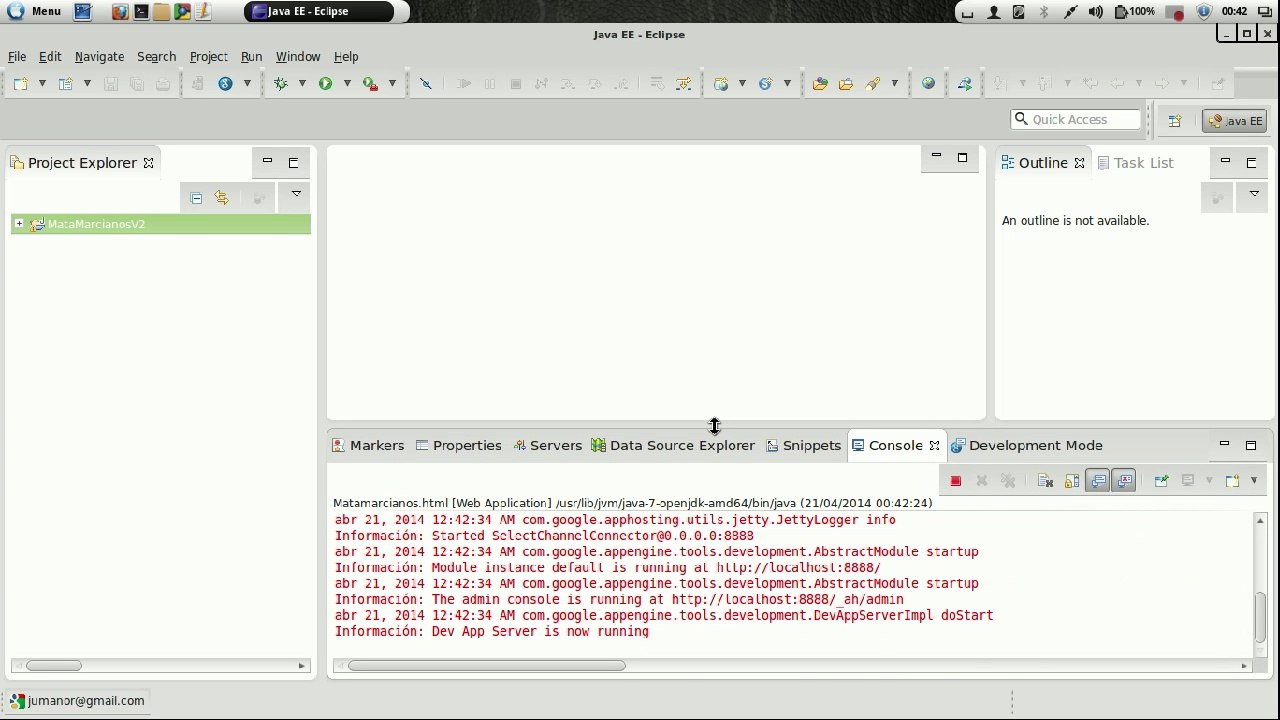Open the New wizard dropdown arrow
1280x720 pixels.
[42, 84]
